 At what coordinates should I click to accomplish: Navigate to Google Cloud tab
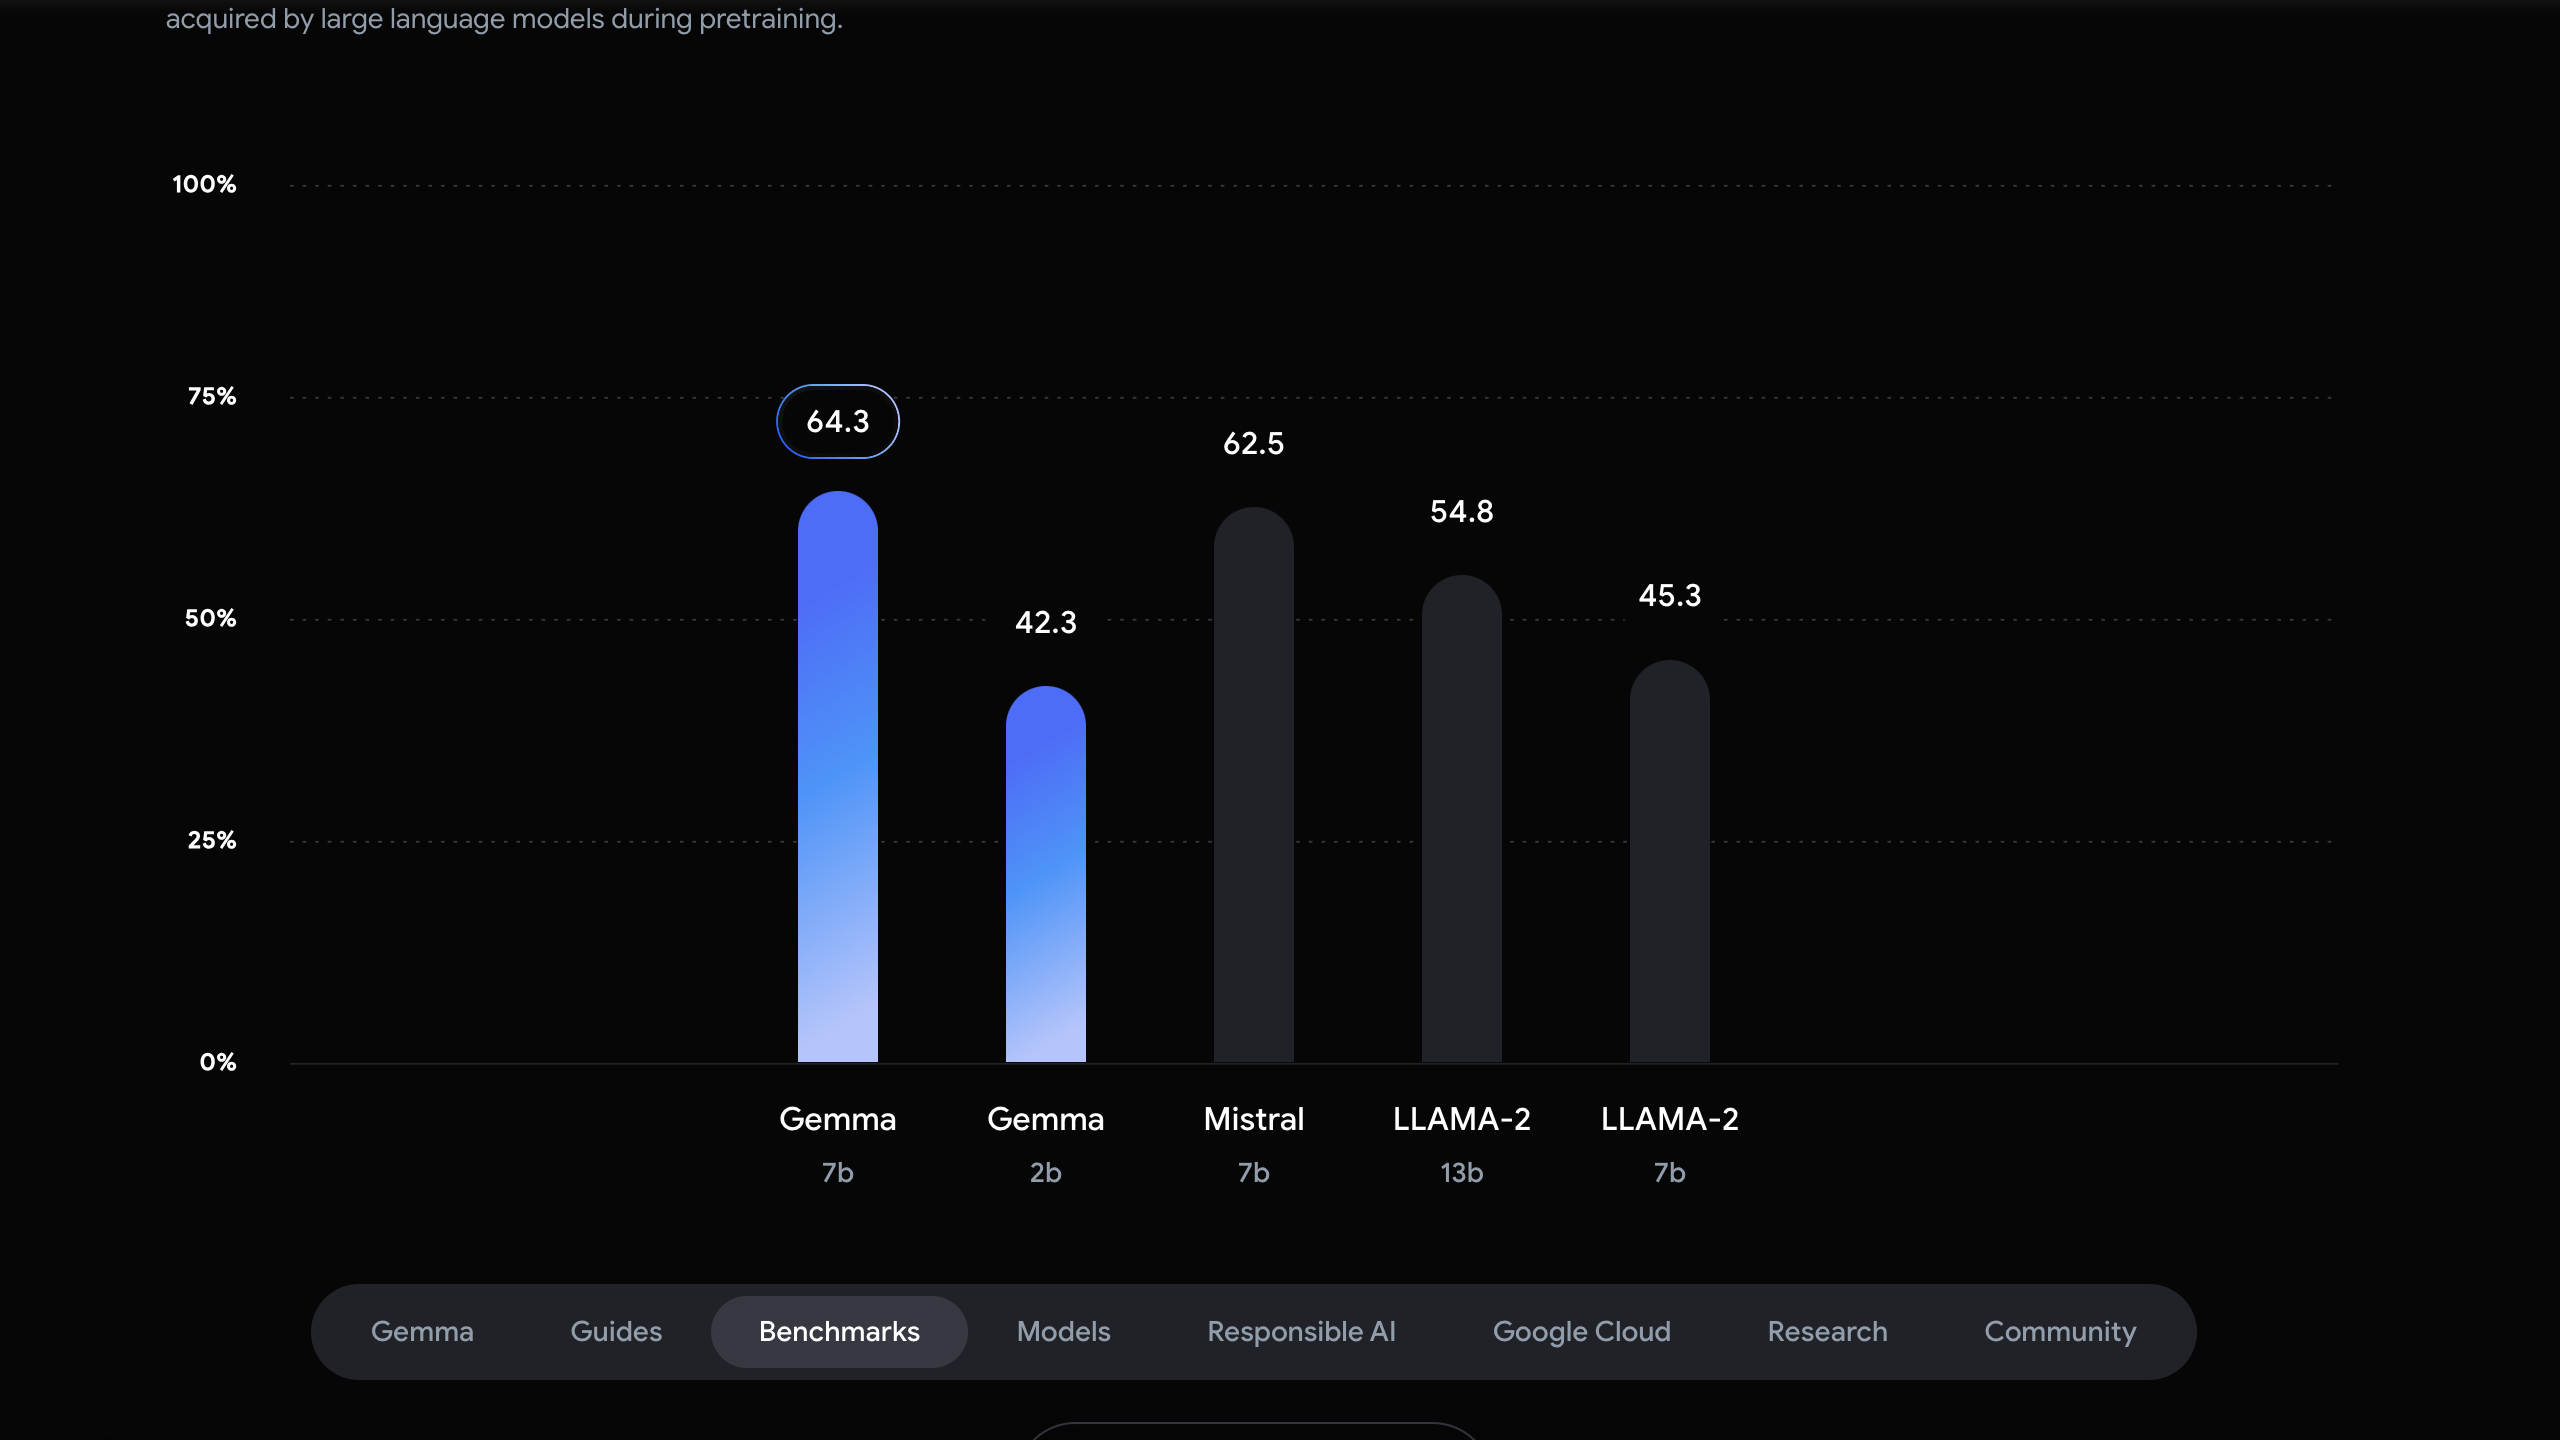(1581, 1331)
